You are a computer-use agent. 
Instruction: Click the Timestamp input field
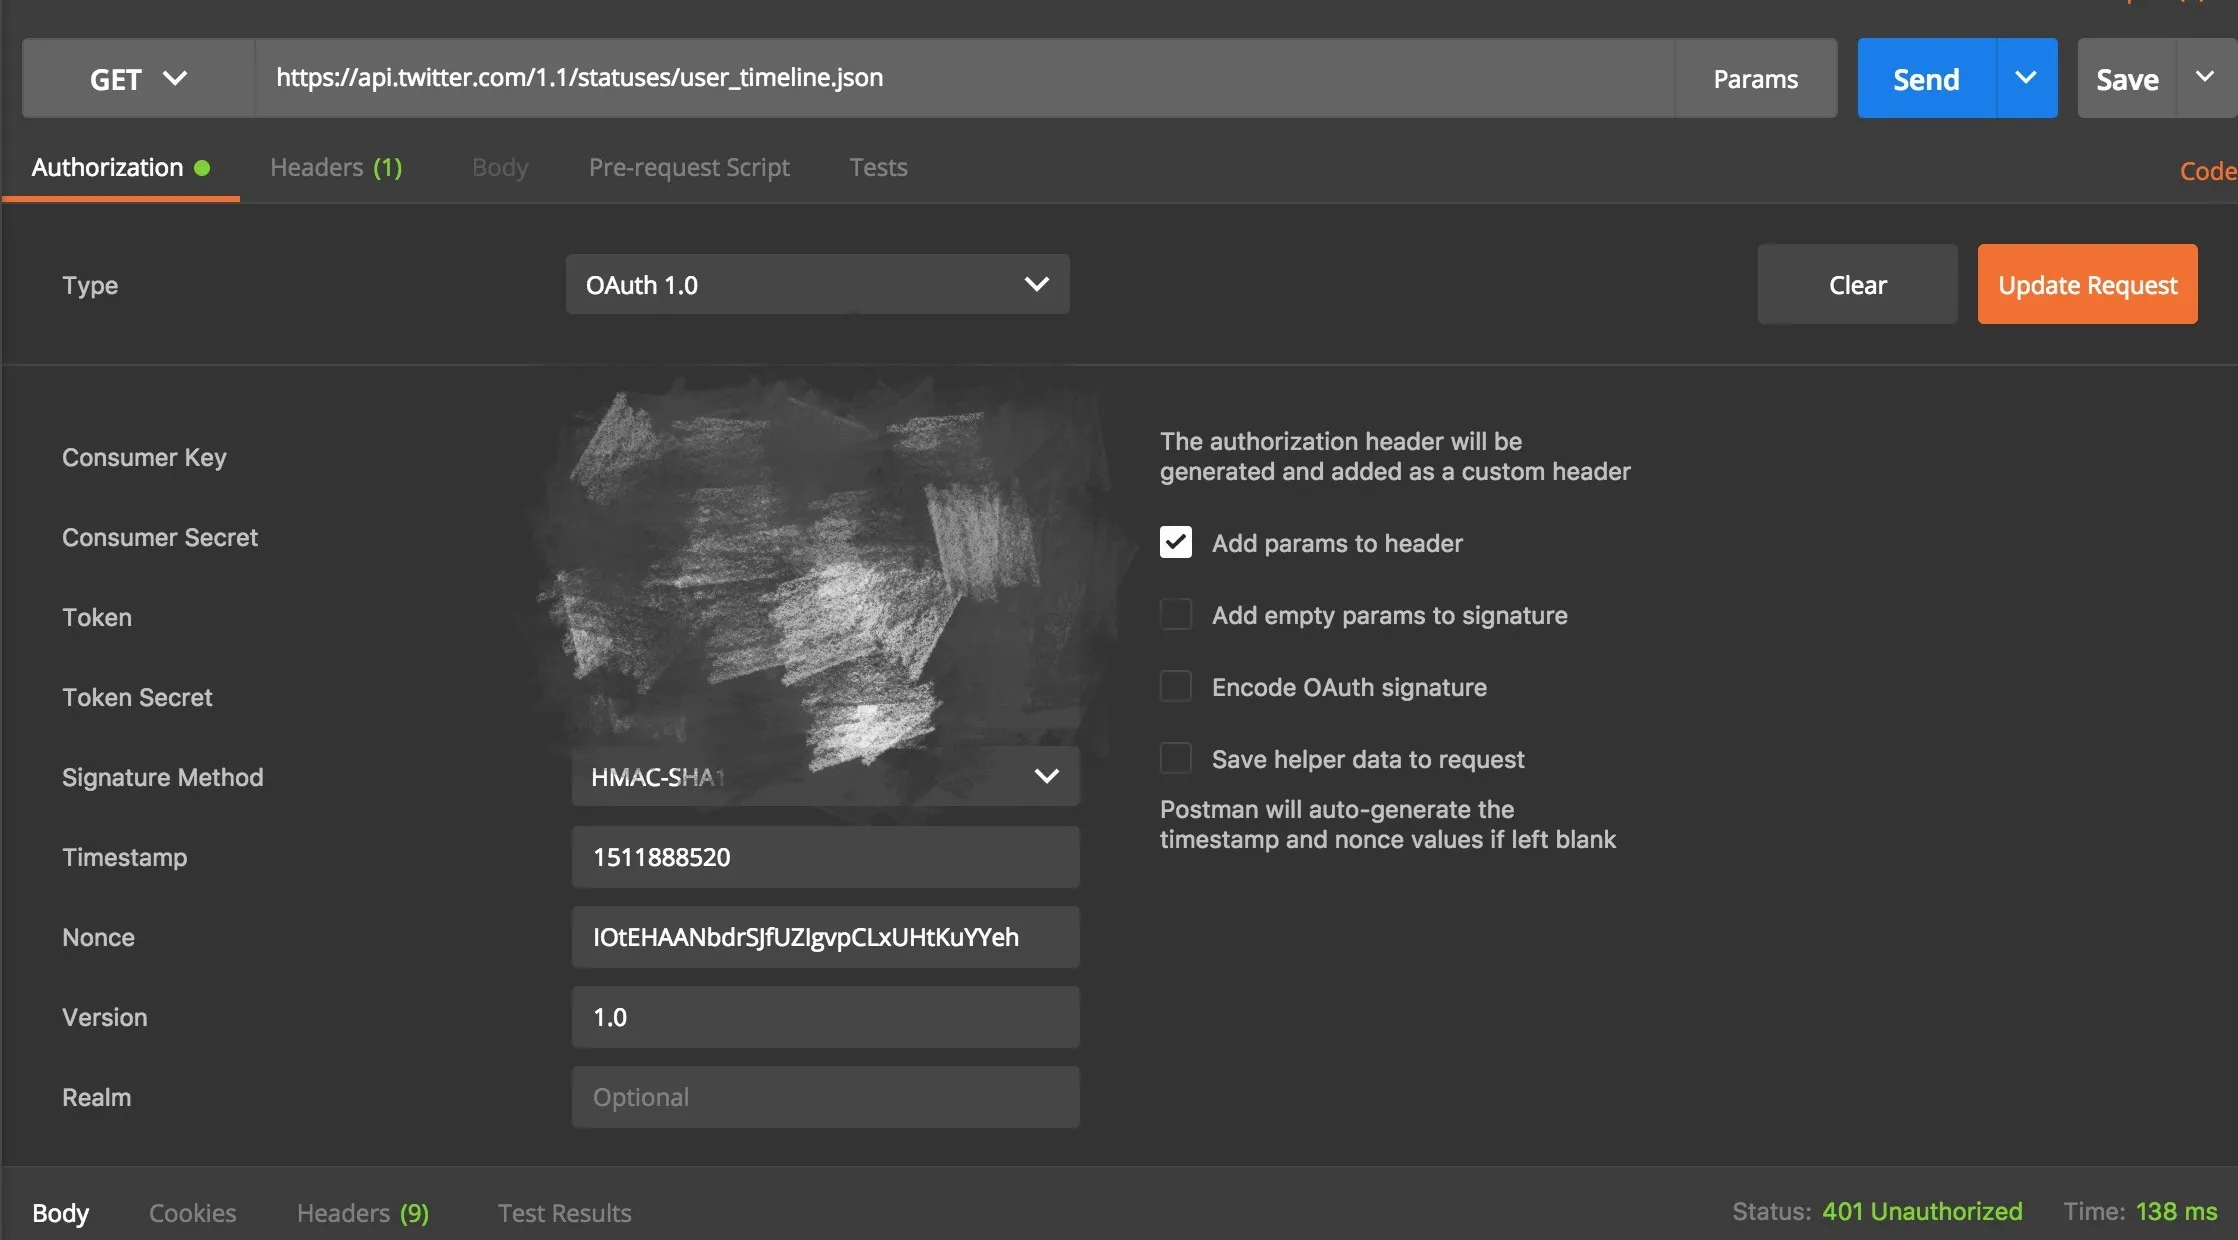(825, 857)
